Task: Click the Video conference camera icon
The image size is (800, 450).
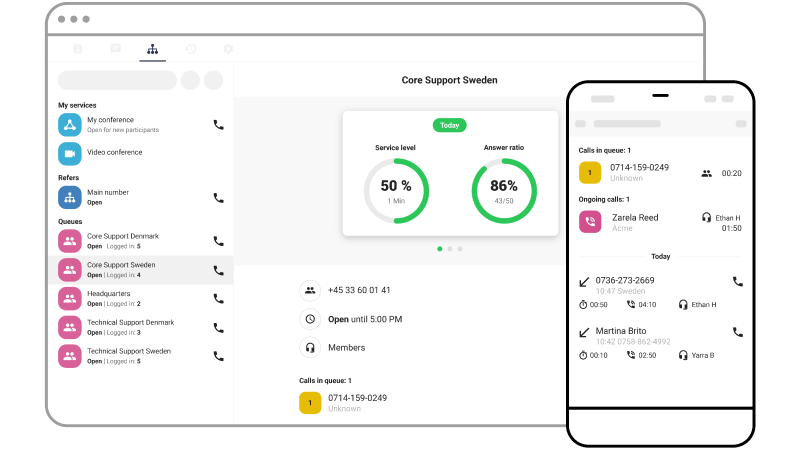Action: pos(69,153)
